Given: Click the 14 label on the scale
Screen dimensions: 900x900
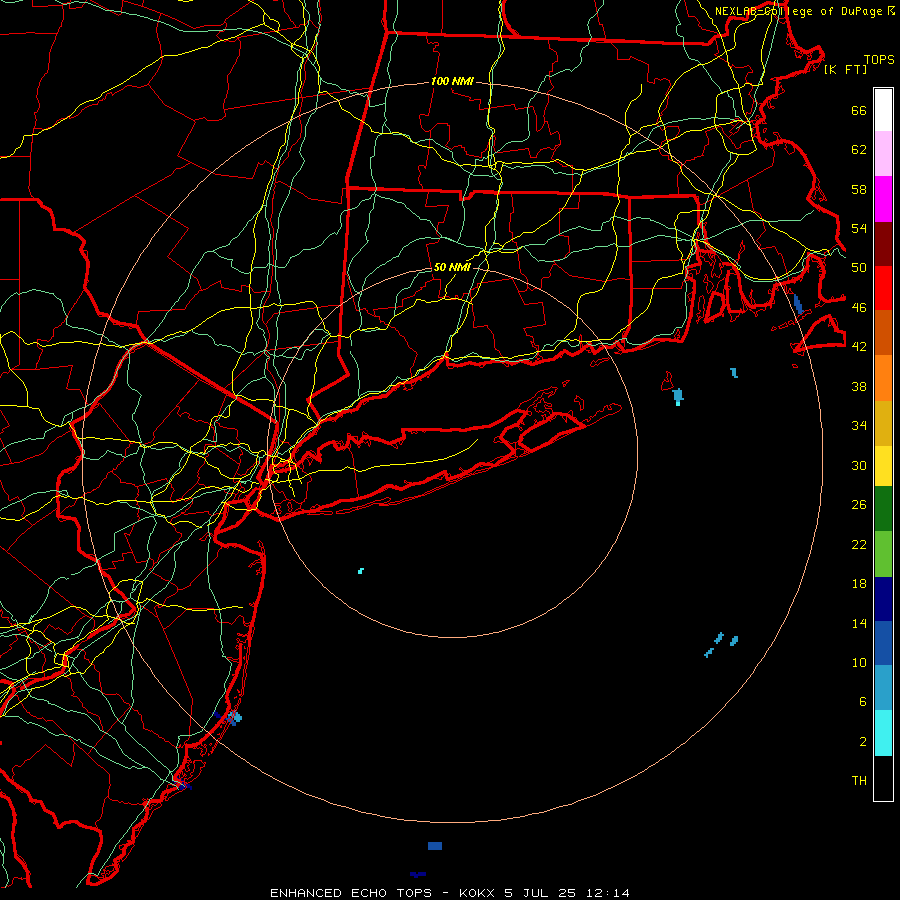Looking at the screenshot, I should (859, 623).
